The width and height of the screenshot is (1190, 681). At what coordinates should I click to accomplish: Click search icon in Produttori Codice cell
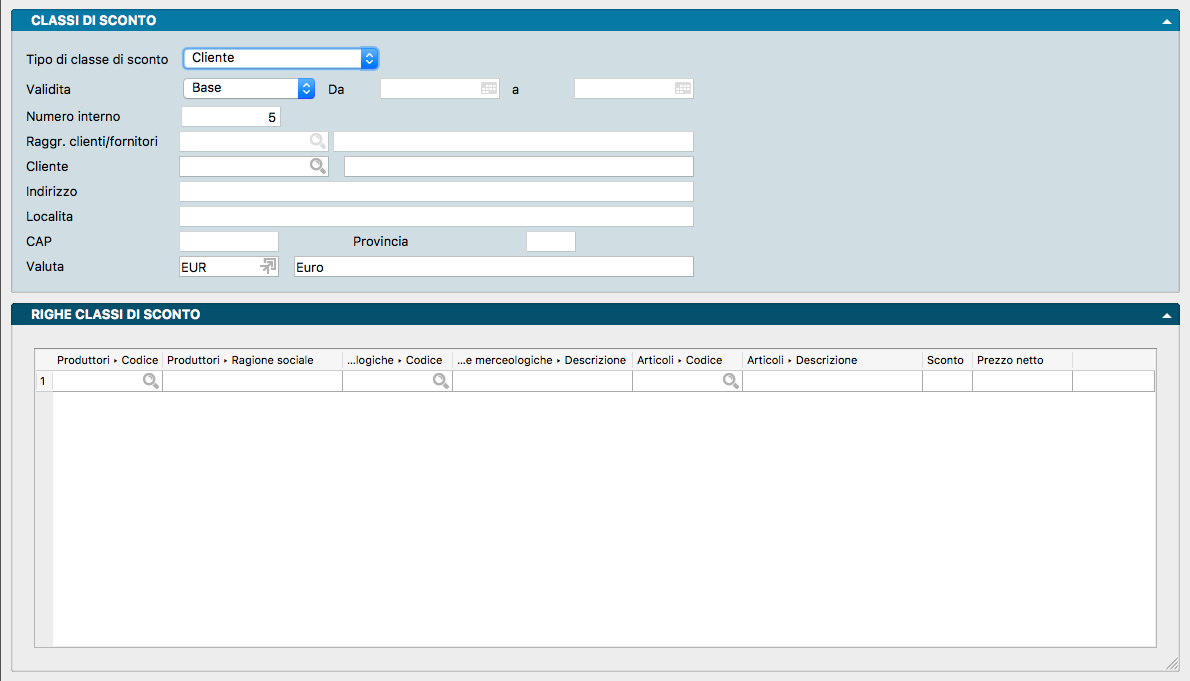click(x=150, y=381)
